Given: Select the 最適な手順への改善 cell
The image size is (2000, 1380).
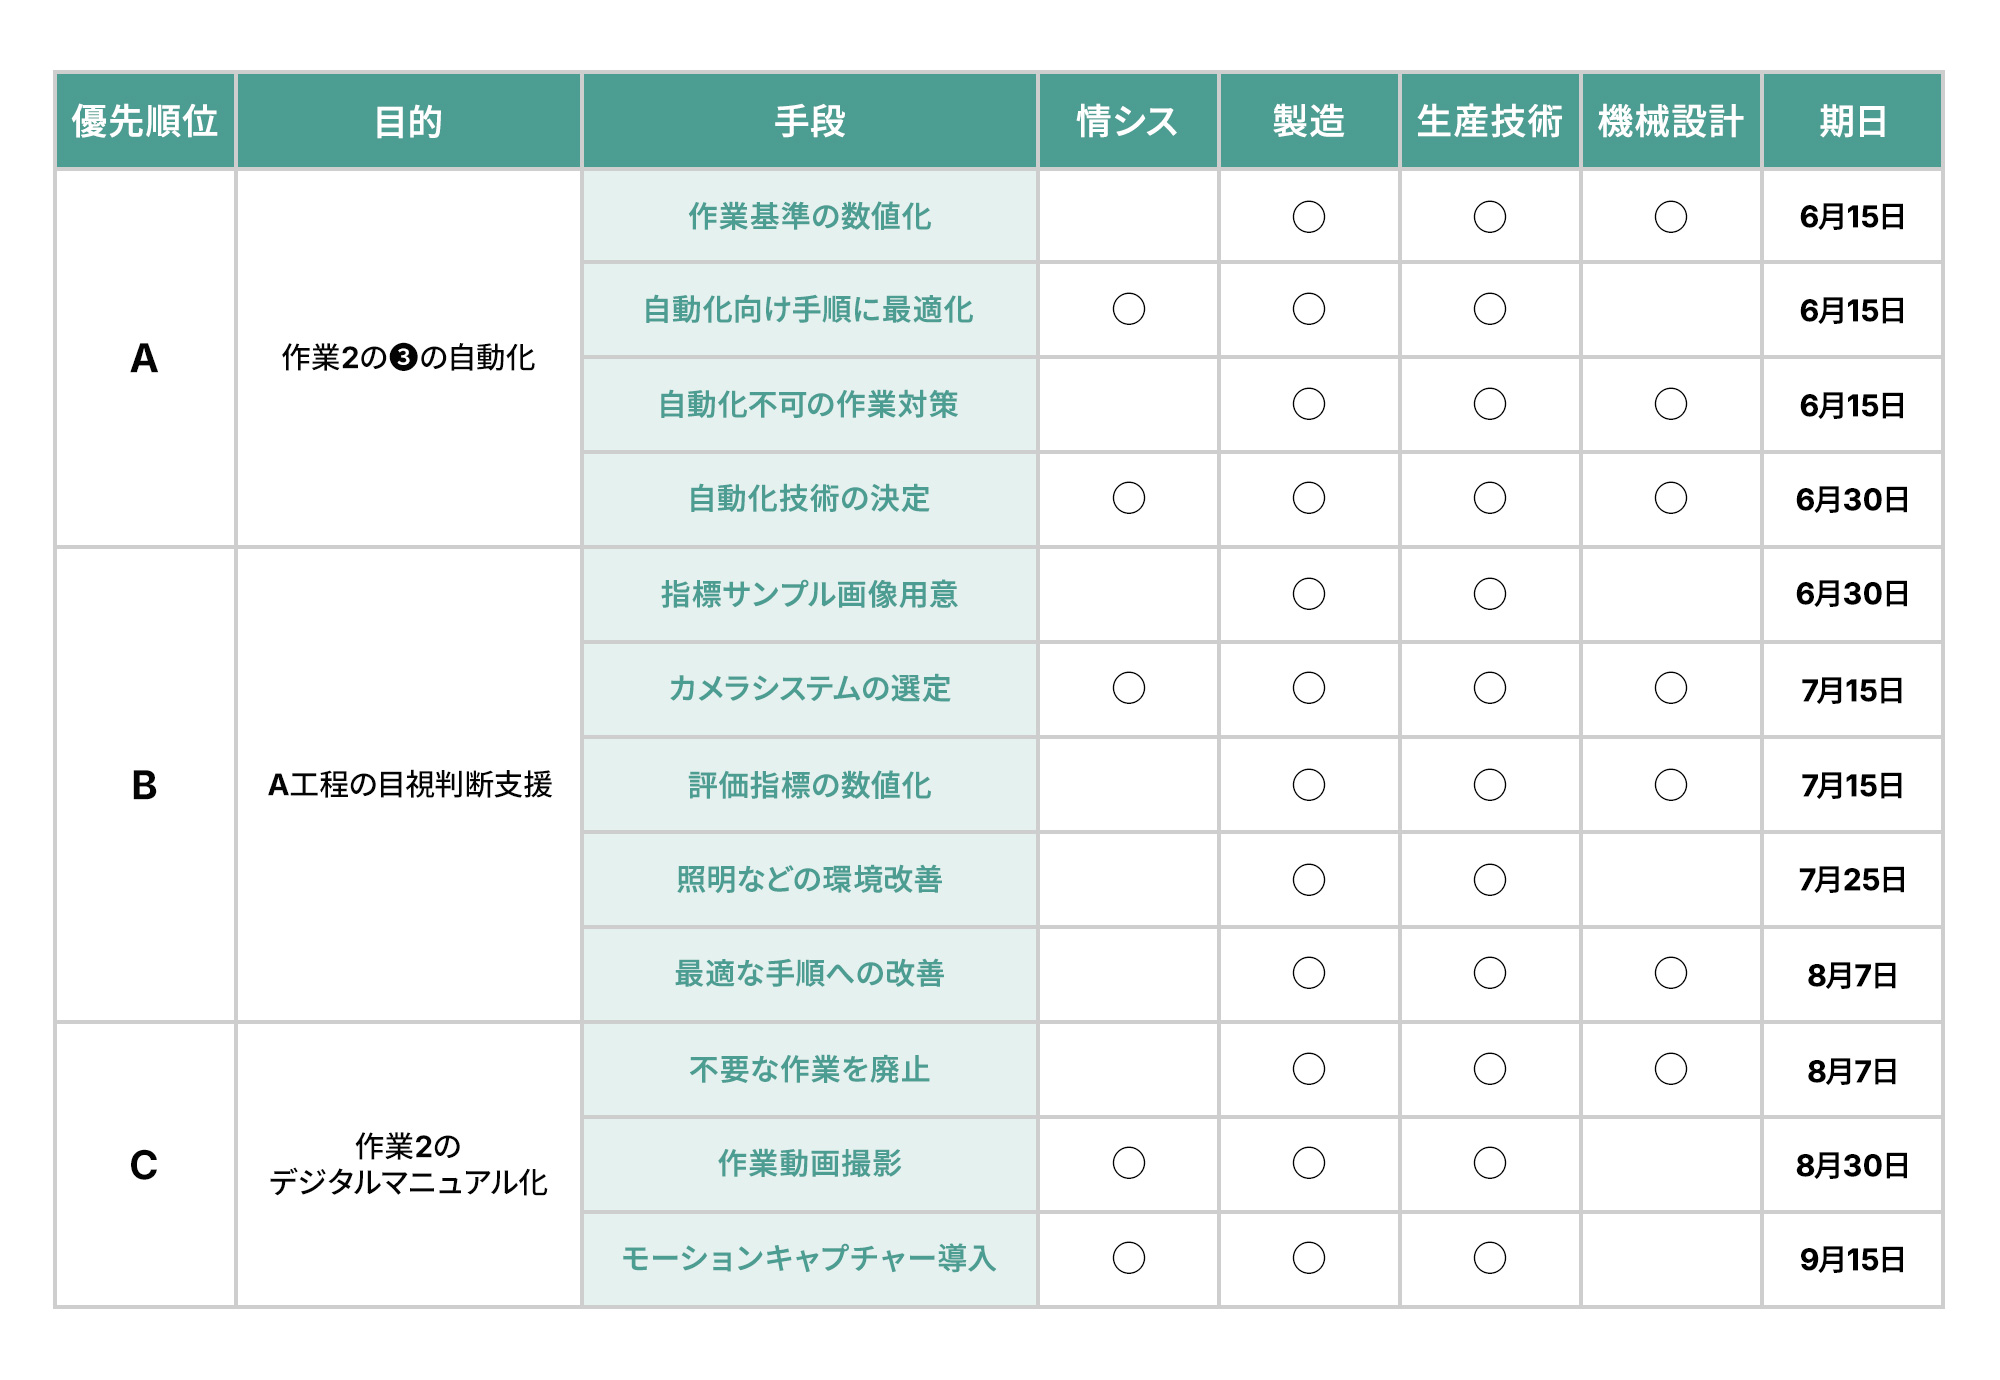Looking at the screenshot, I should click(x=809, y=974).
